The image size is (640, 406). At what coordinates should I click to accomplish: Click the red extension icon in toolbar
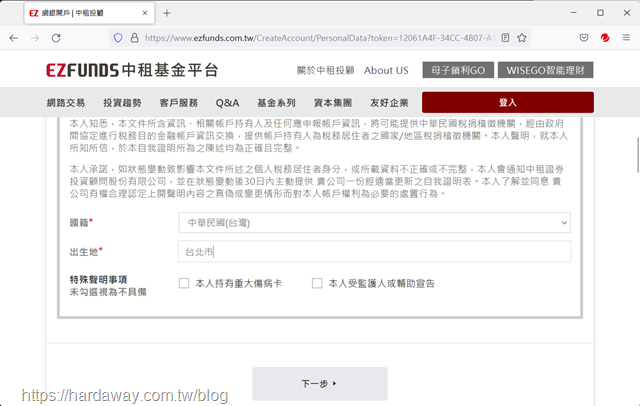pos(605,38)
